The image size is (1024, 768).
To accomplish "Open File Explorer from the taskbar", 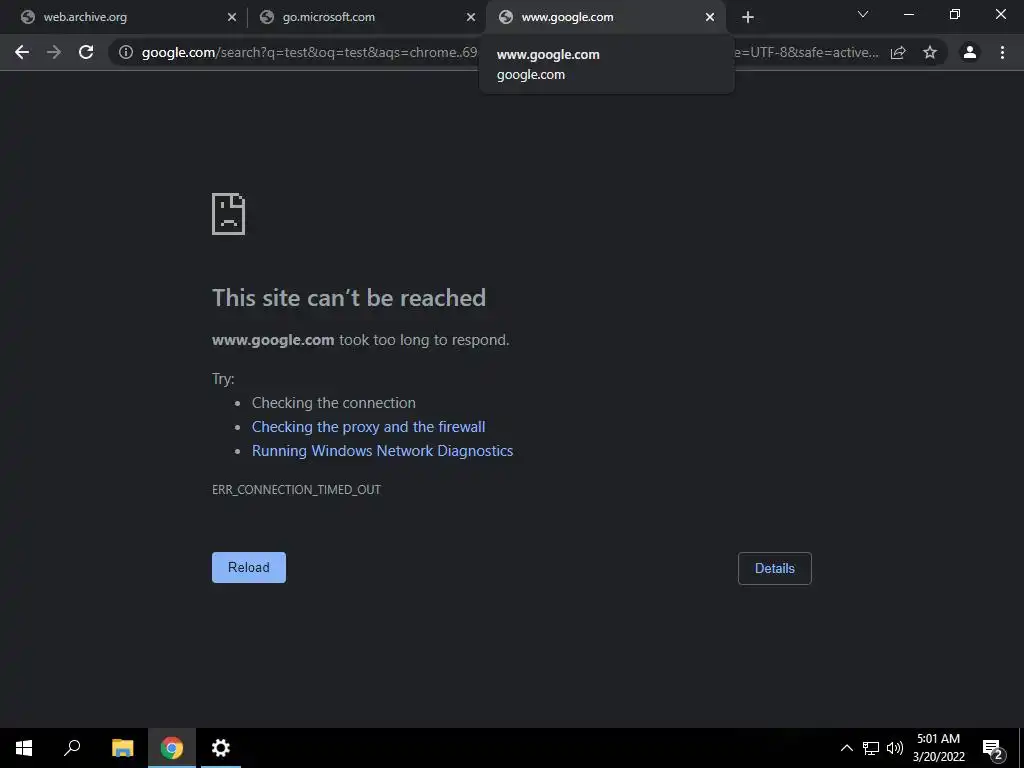I will pyautogui.click(x=122, y=748).
